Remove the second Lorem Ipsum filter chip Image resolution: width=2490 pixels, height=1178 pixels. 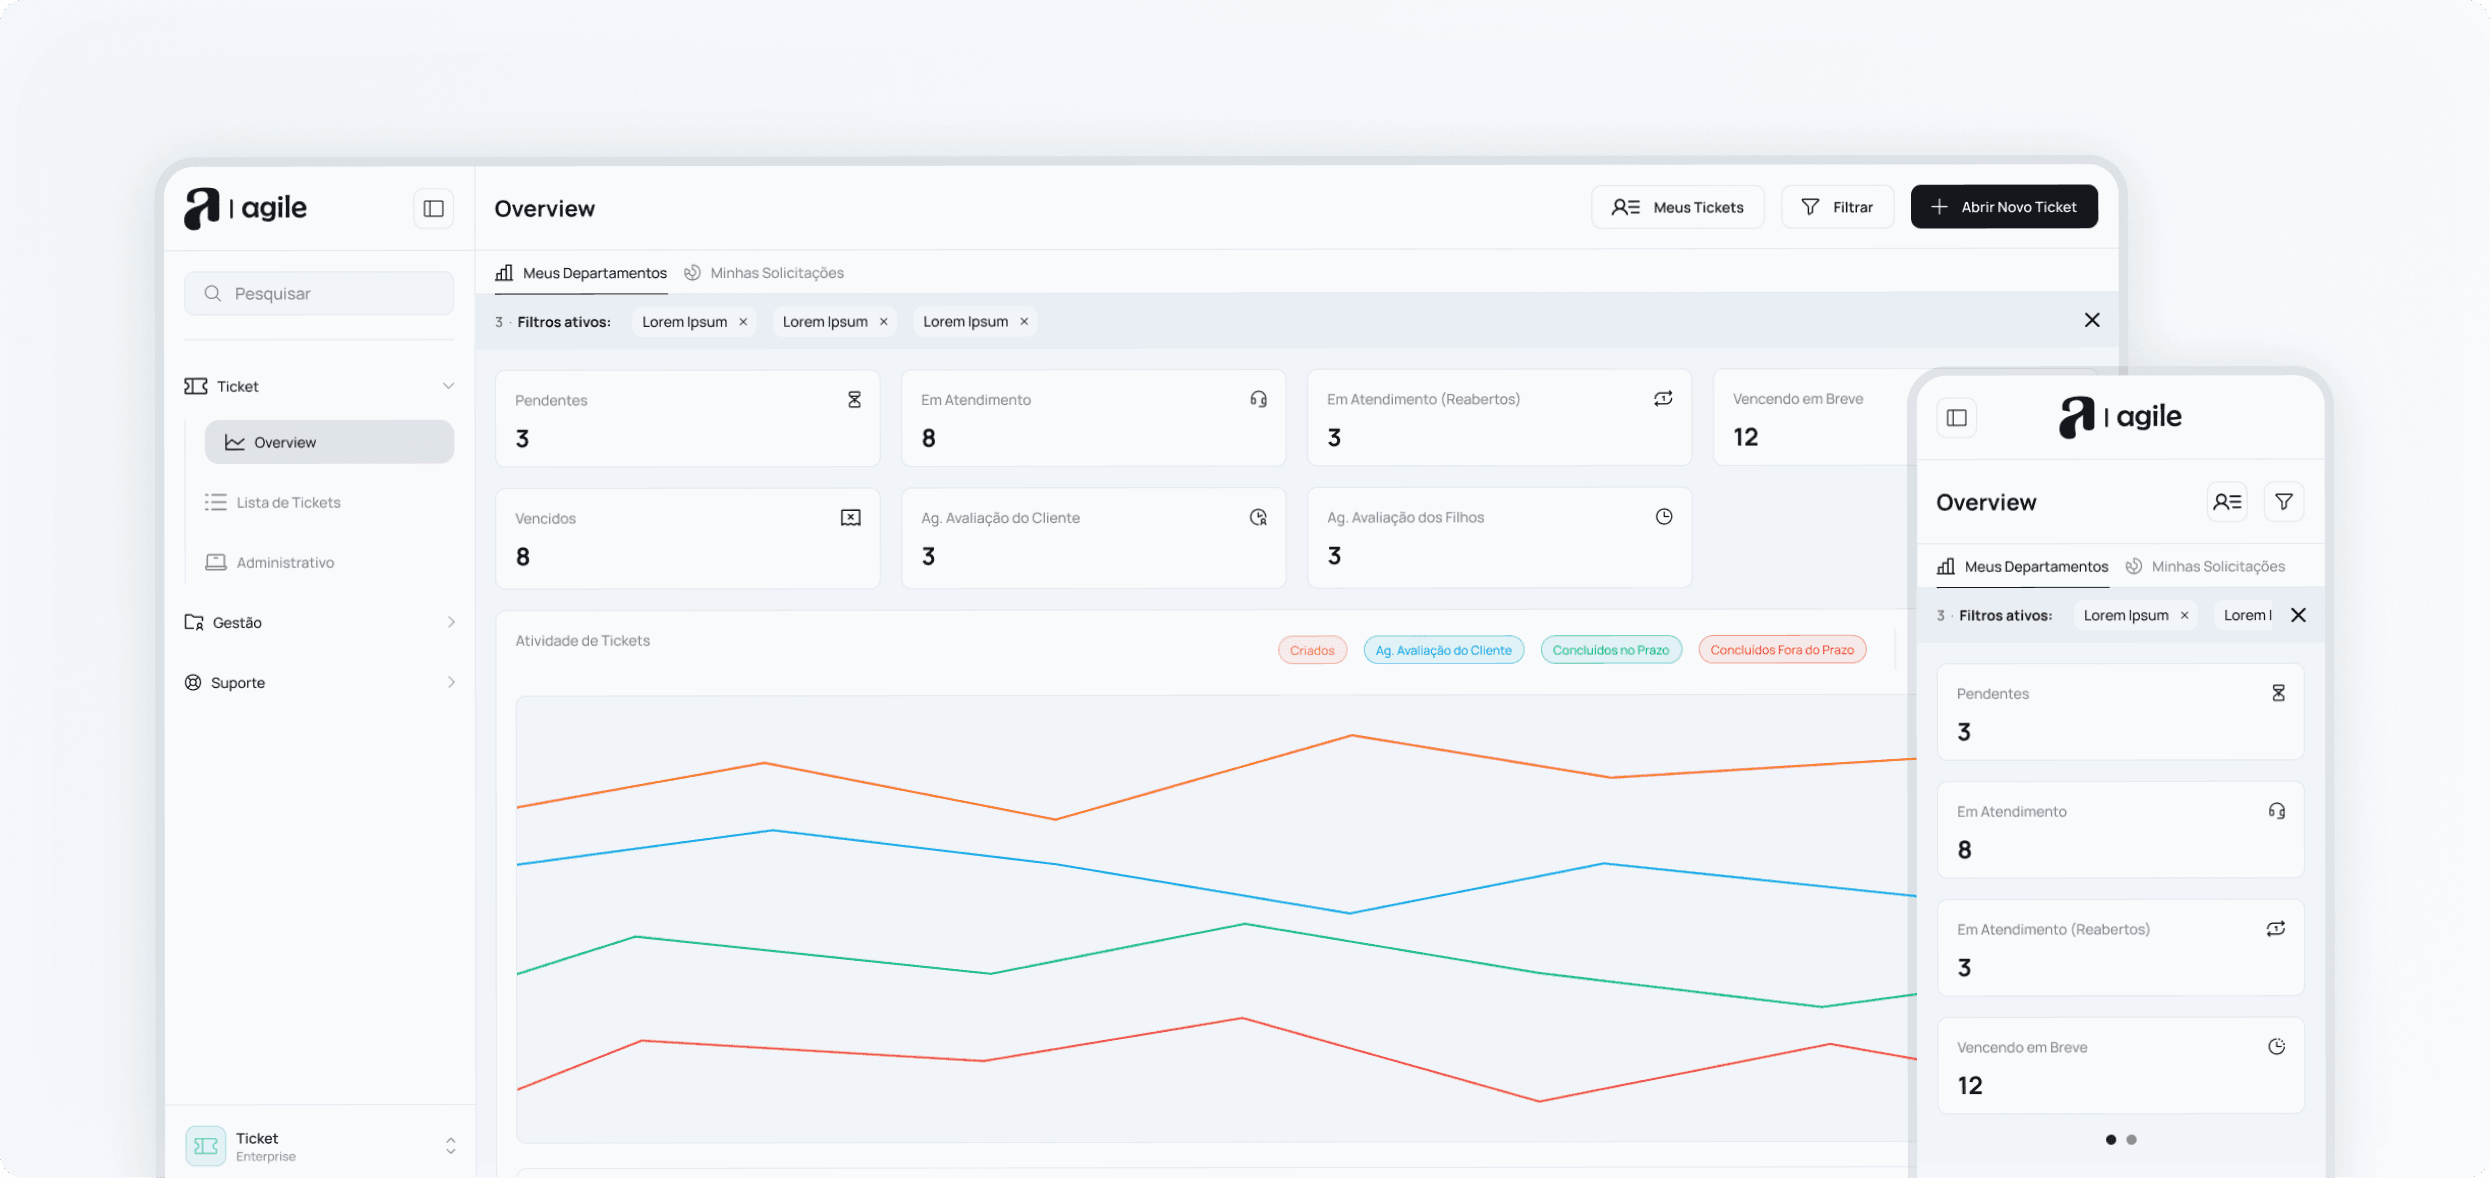pos(884,322)
